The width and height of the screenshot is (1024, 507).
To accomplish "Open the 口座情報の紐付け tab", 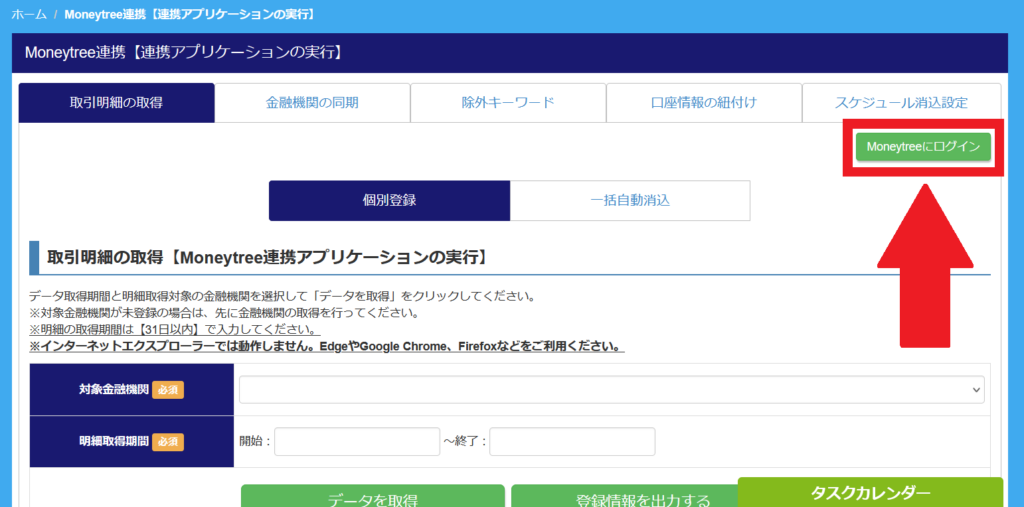I will tap(704, 103).
